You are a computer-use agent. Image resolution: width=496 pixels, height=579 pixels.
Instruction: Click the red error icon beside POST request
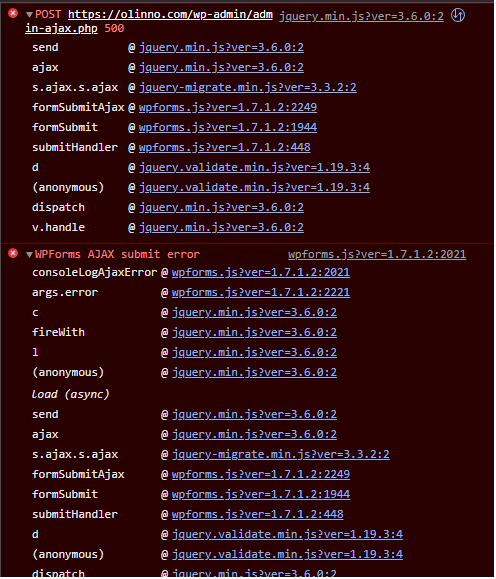[13, 14]
